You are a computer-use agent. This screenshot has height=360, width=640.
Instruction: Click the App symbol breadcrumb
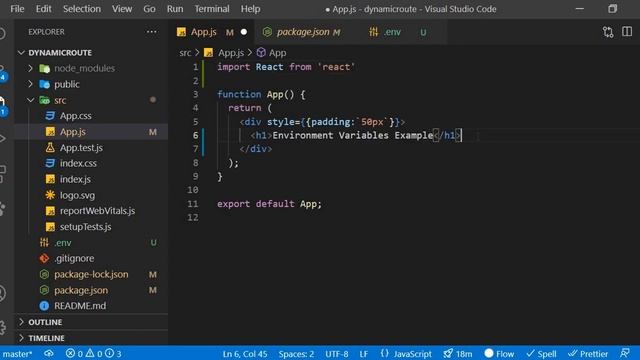click(271, 53)
